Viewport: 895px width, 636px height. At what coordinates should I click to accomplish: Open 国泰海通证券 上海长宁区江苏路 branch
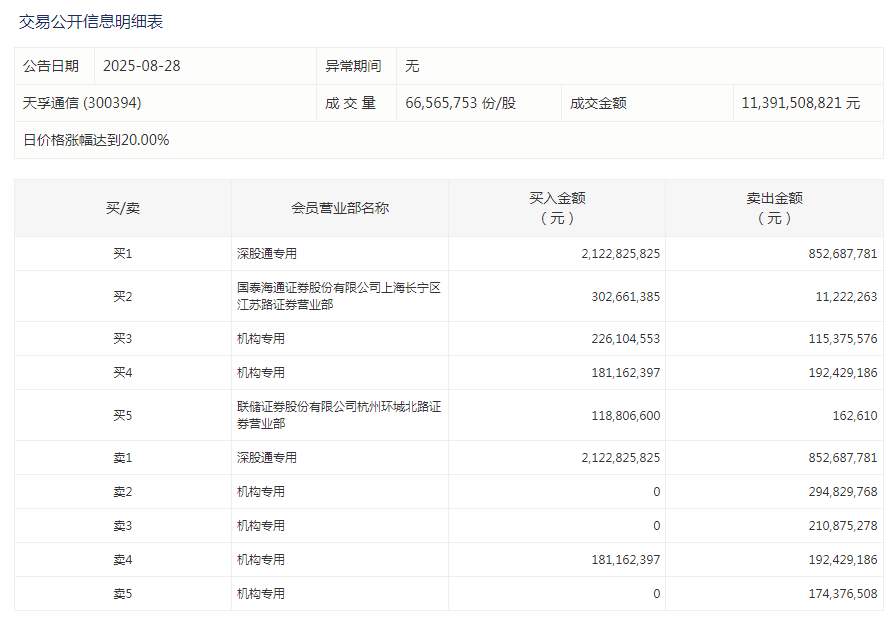point(339,296)
